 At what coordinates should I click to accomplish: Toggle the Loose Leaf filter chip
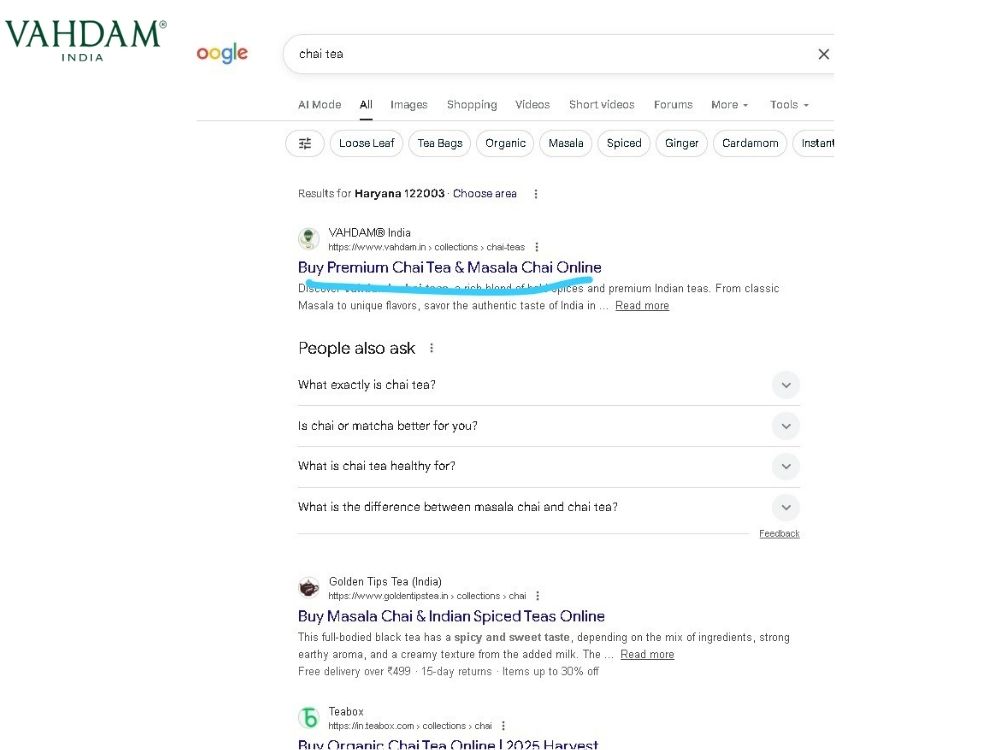(366, 143)
